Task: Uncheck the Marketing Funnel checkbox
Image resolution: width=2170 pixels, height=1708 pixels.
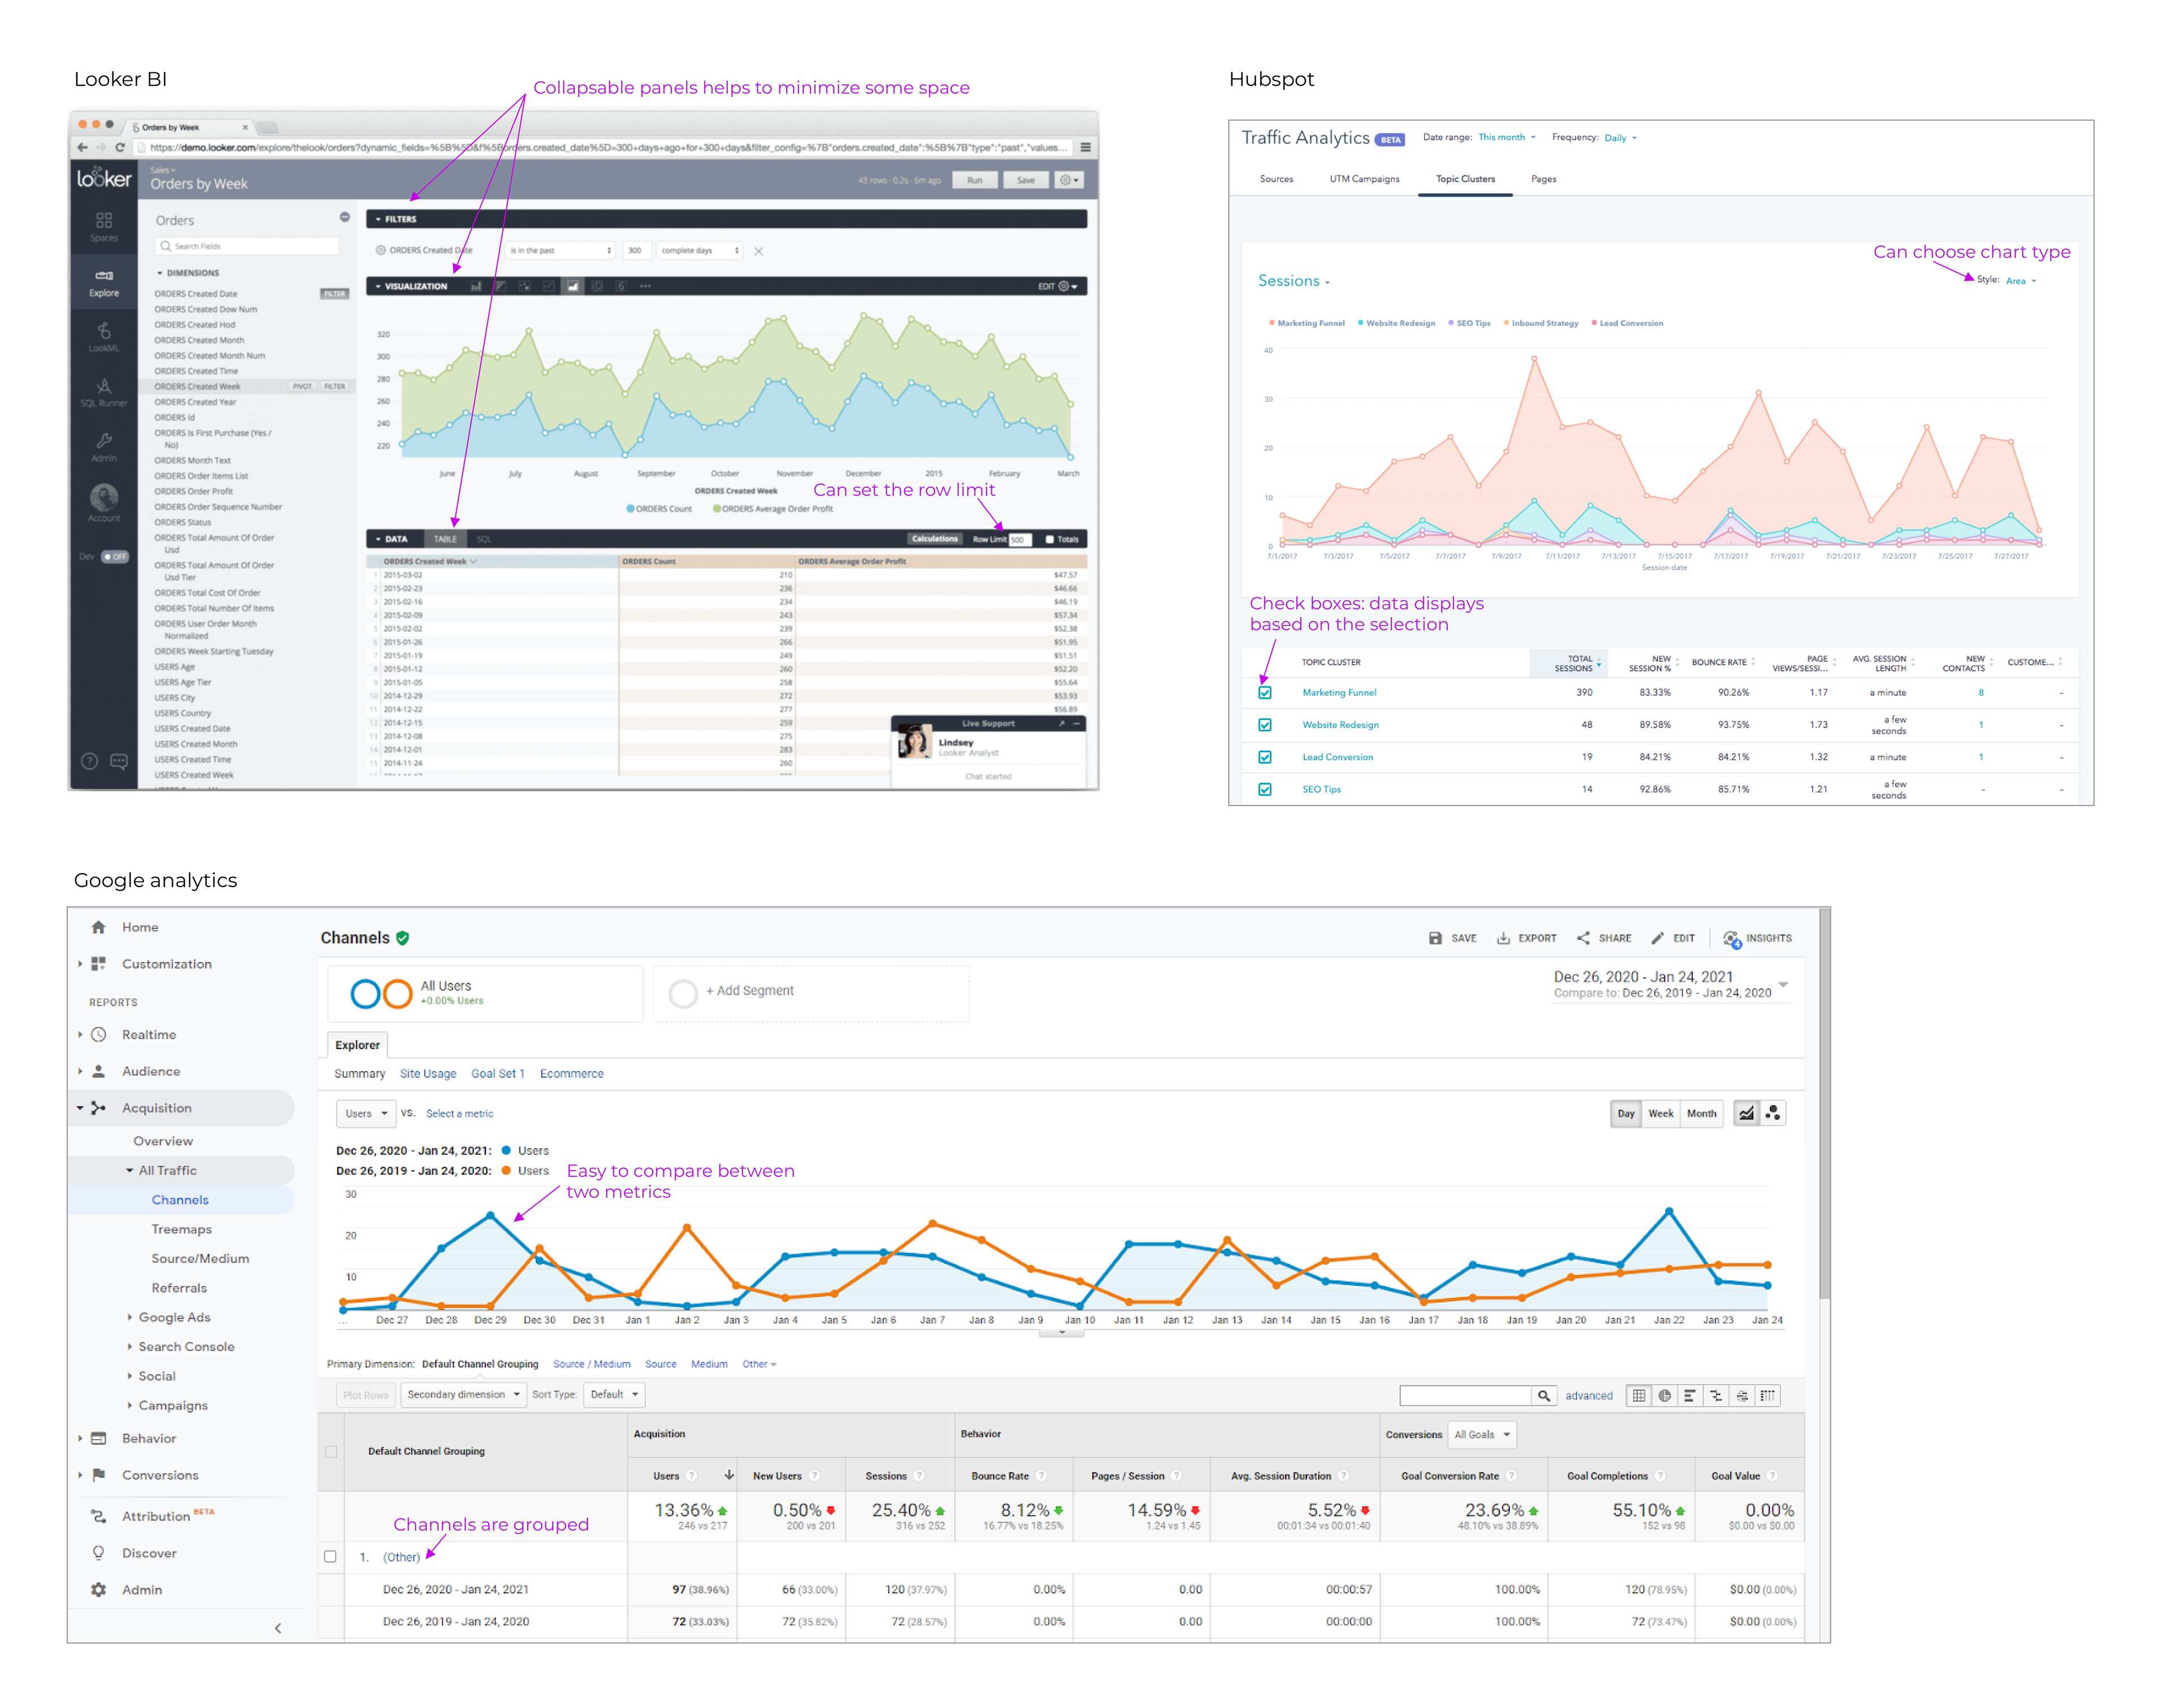Action: click(x=1265, y=692)
